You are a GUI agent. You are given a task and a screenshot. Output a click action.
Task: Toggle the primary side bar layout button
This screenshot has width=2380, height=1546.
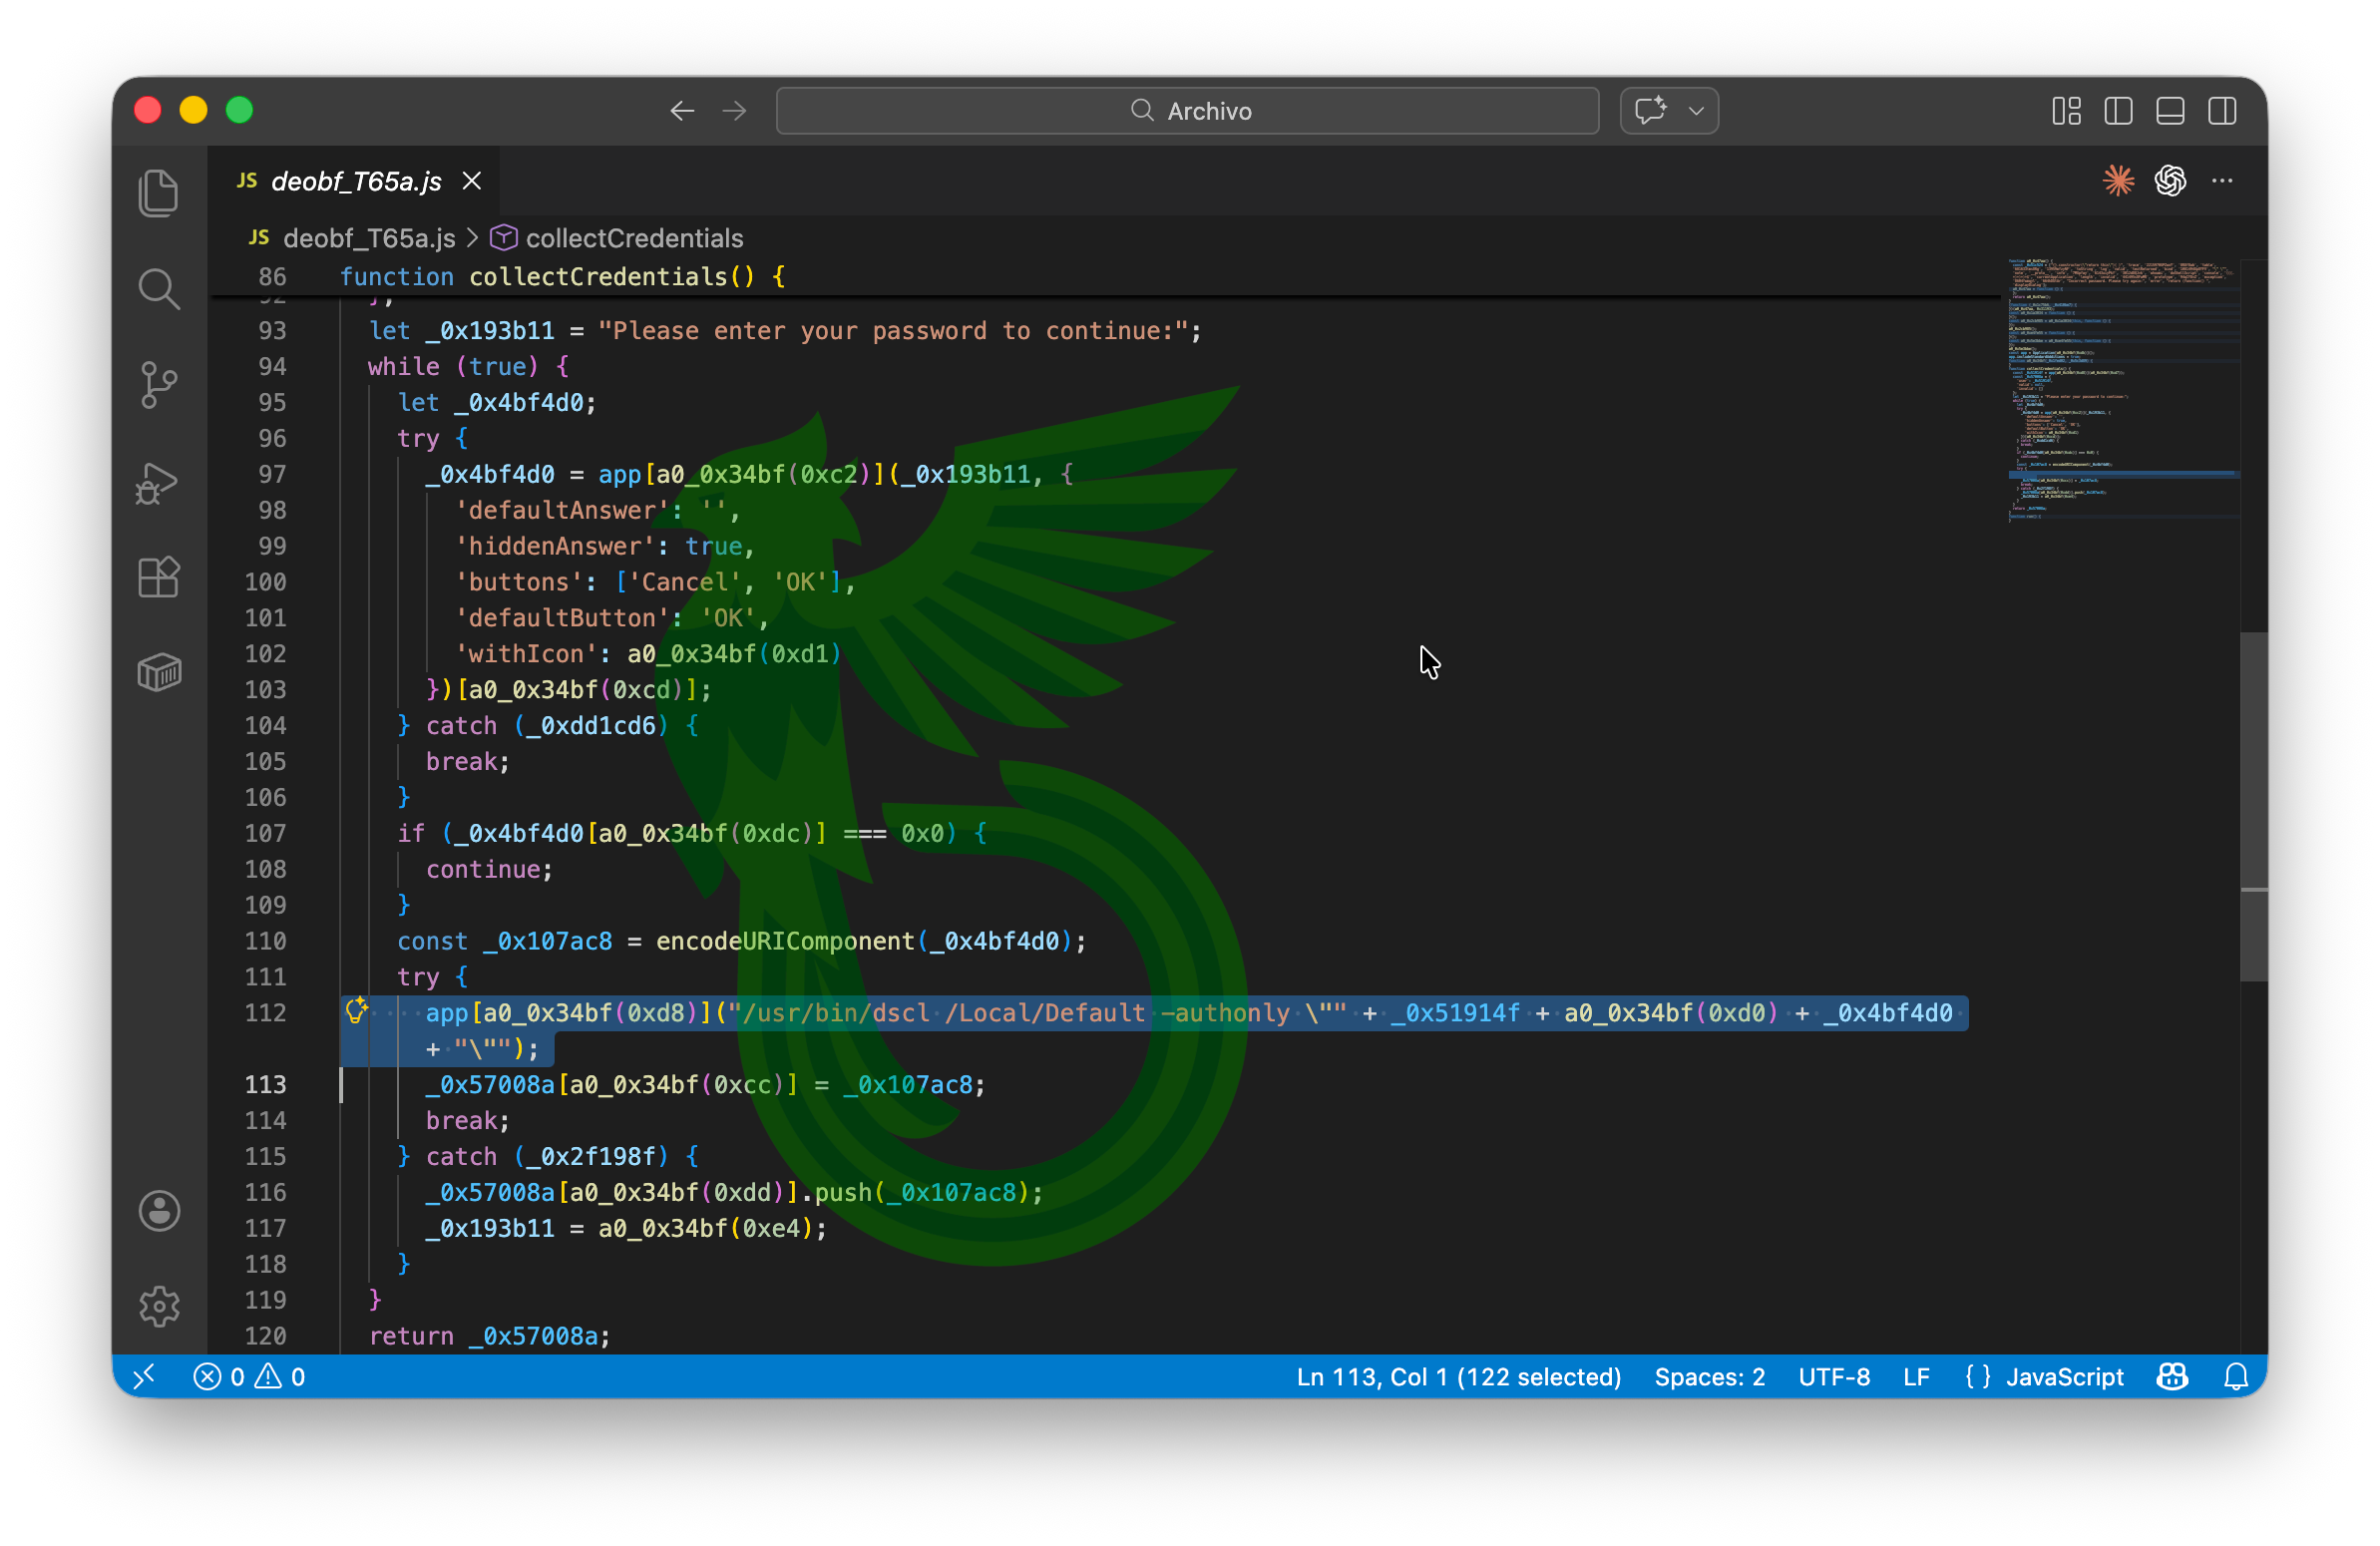click(2118, 111)
